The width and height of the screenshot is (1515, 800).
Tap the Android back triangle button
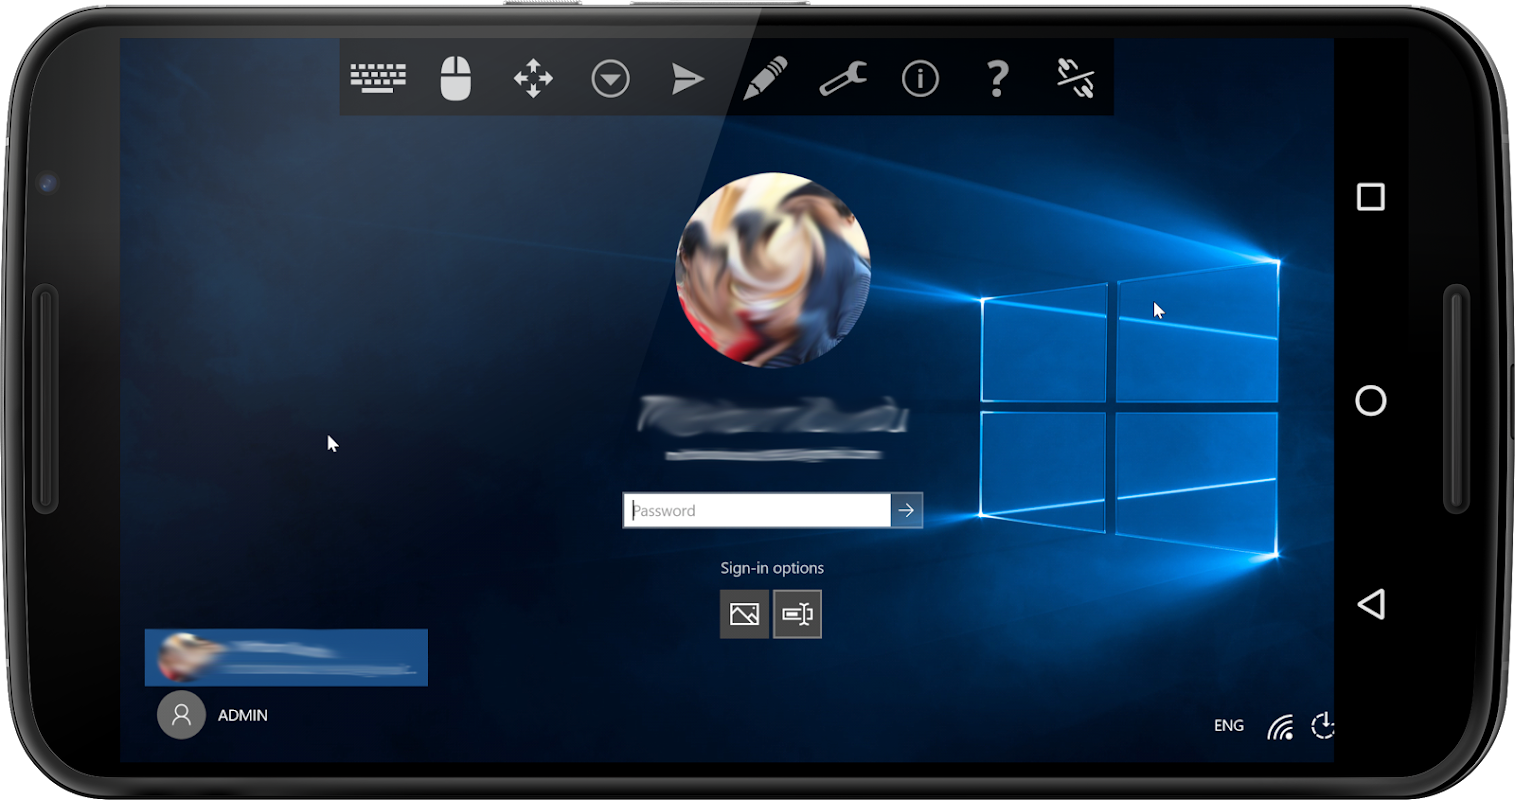click(1371, 604)
